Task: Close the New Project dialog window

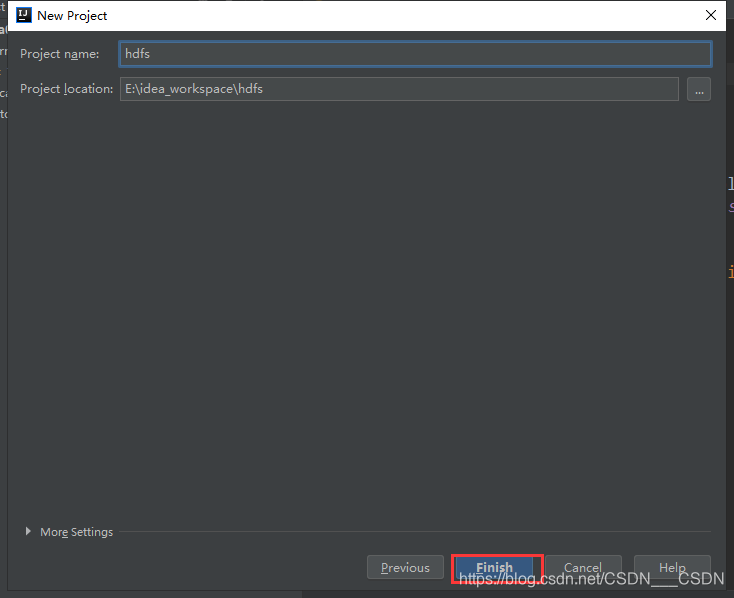Action: coord(711,15)
